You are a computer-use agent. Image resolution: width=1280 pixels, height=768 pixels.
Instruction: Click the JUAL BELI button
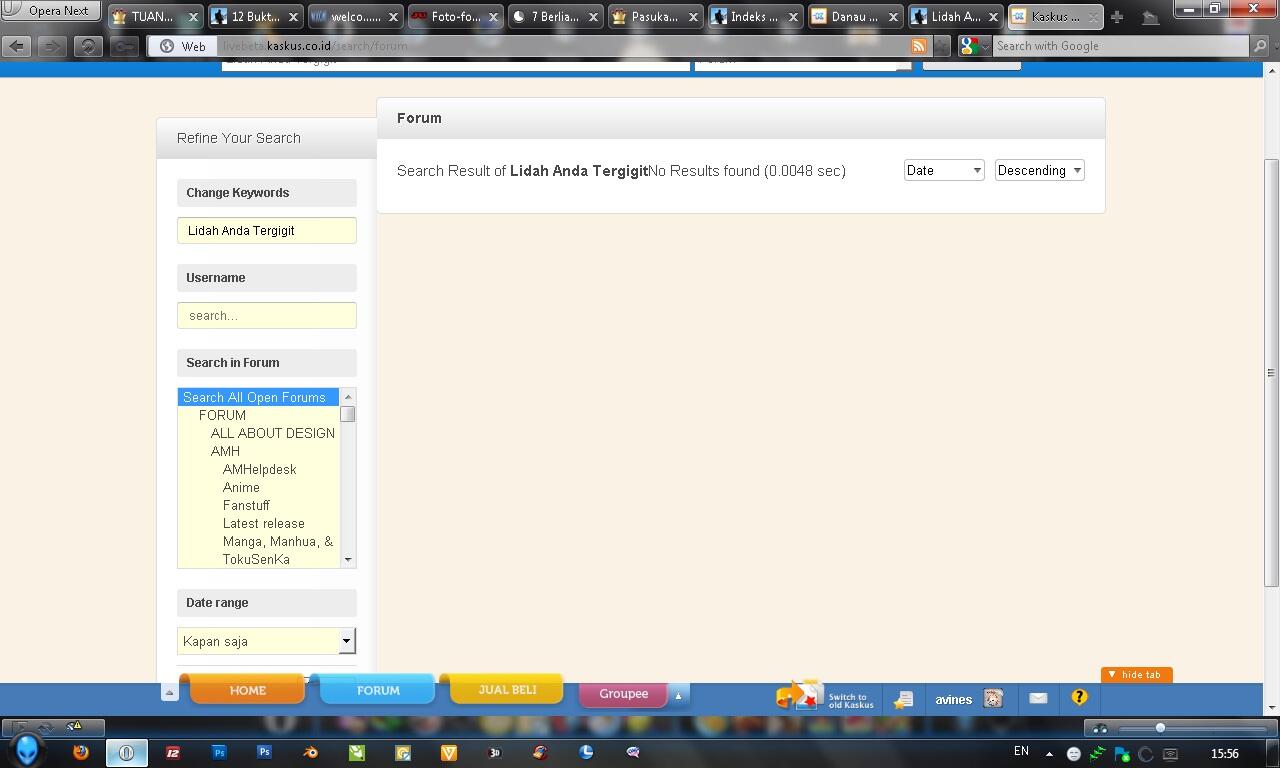click(507, 689)
